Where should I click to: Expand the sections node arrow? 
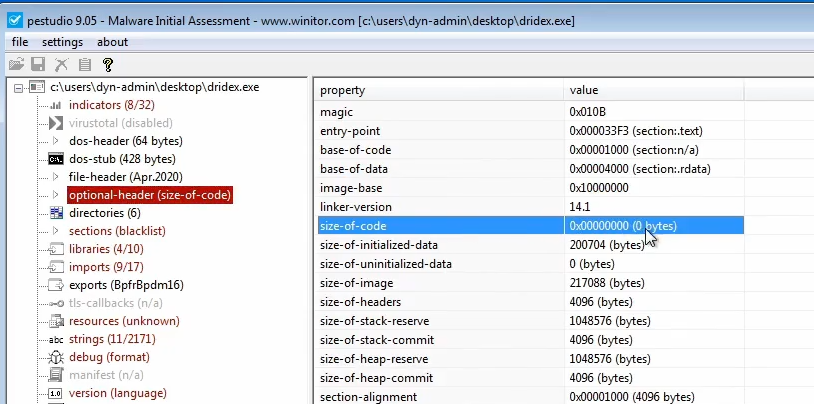[56, 231]
